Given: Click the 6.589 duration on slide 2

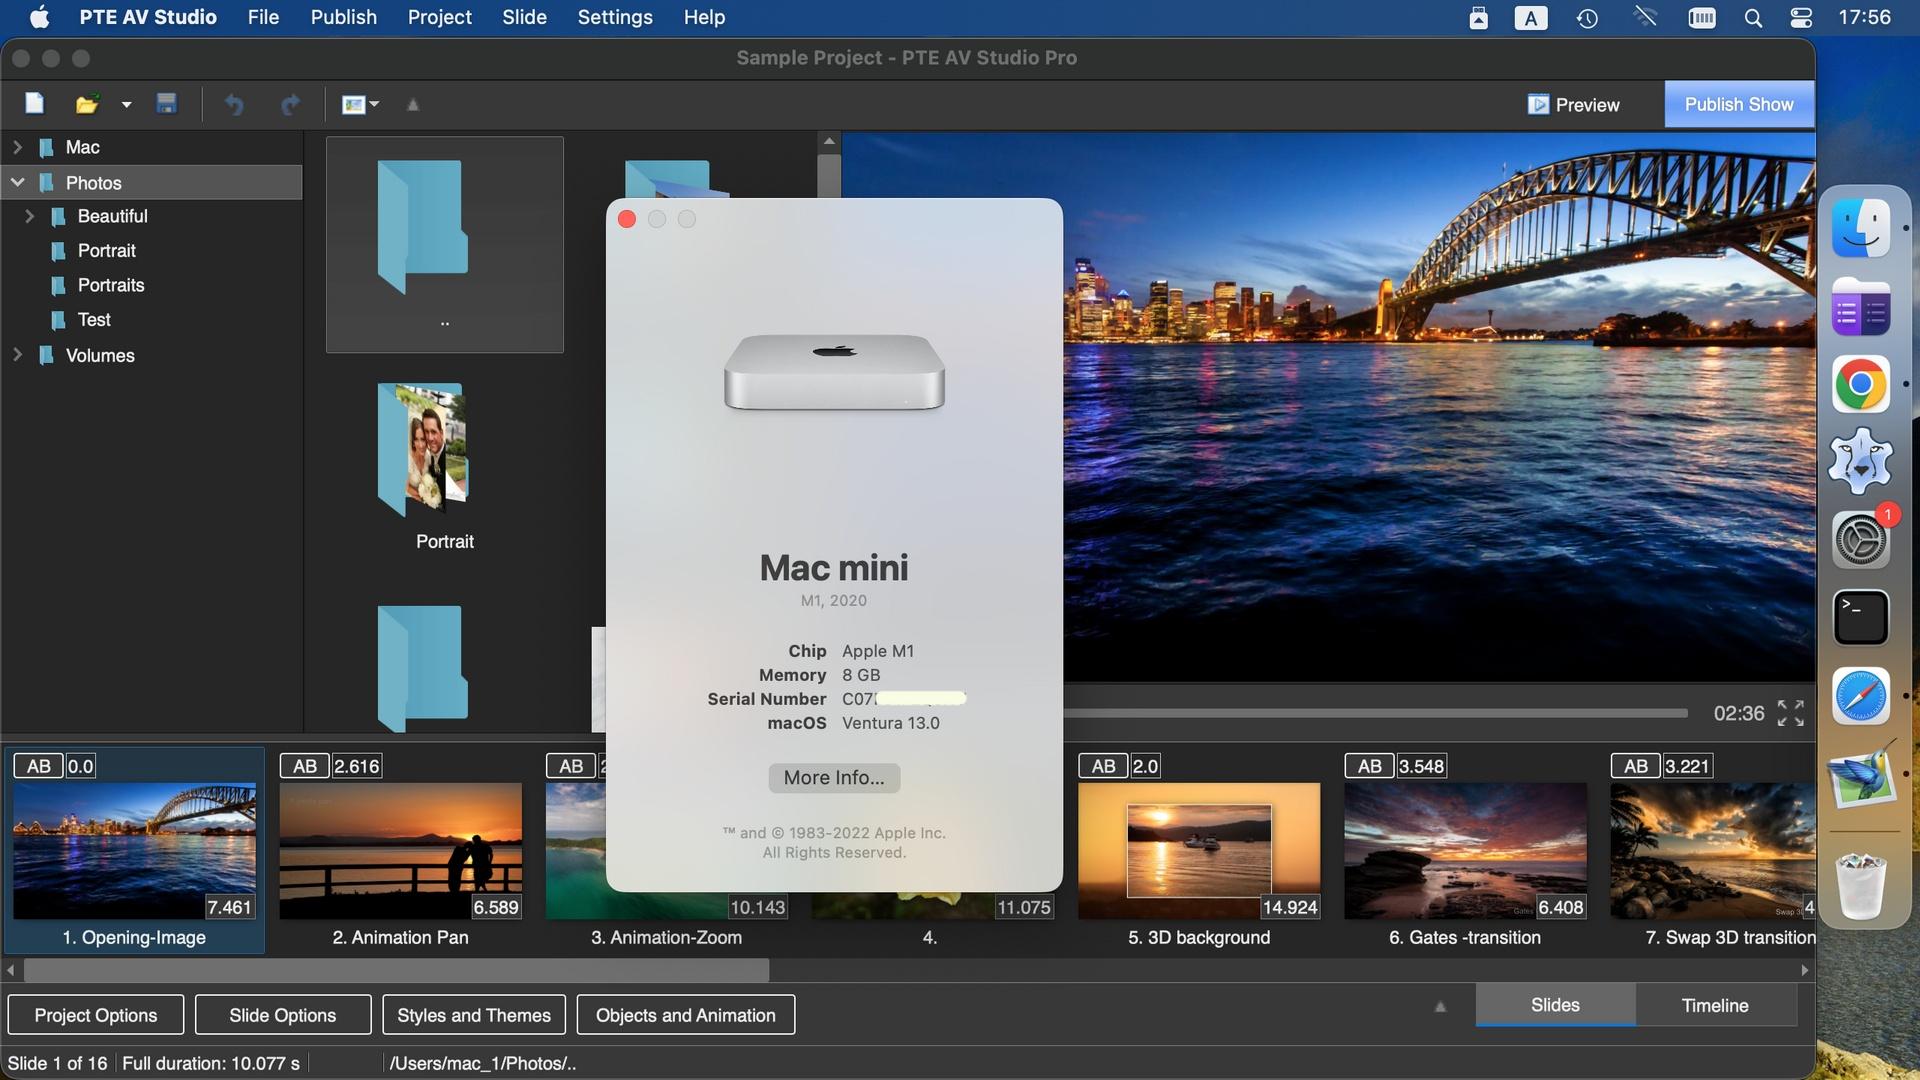Looking at the screenshot, I should click(x=496, y=907).
